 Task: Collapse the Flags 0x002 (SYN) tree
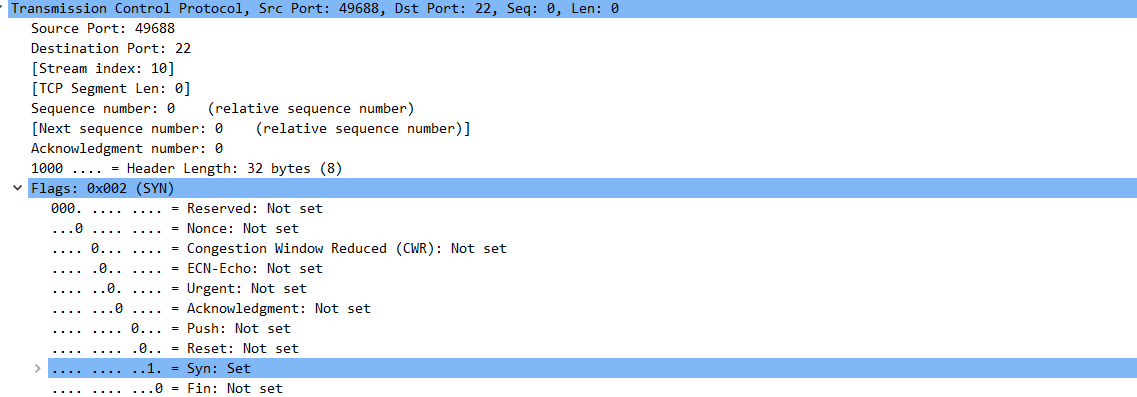17,189
